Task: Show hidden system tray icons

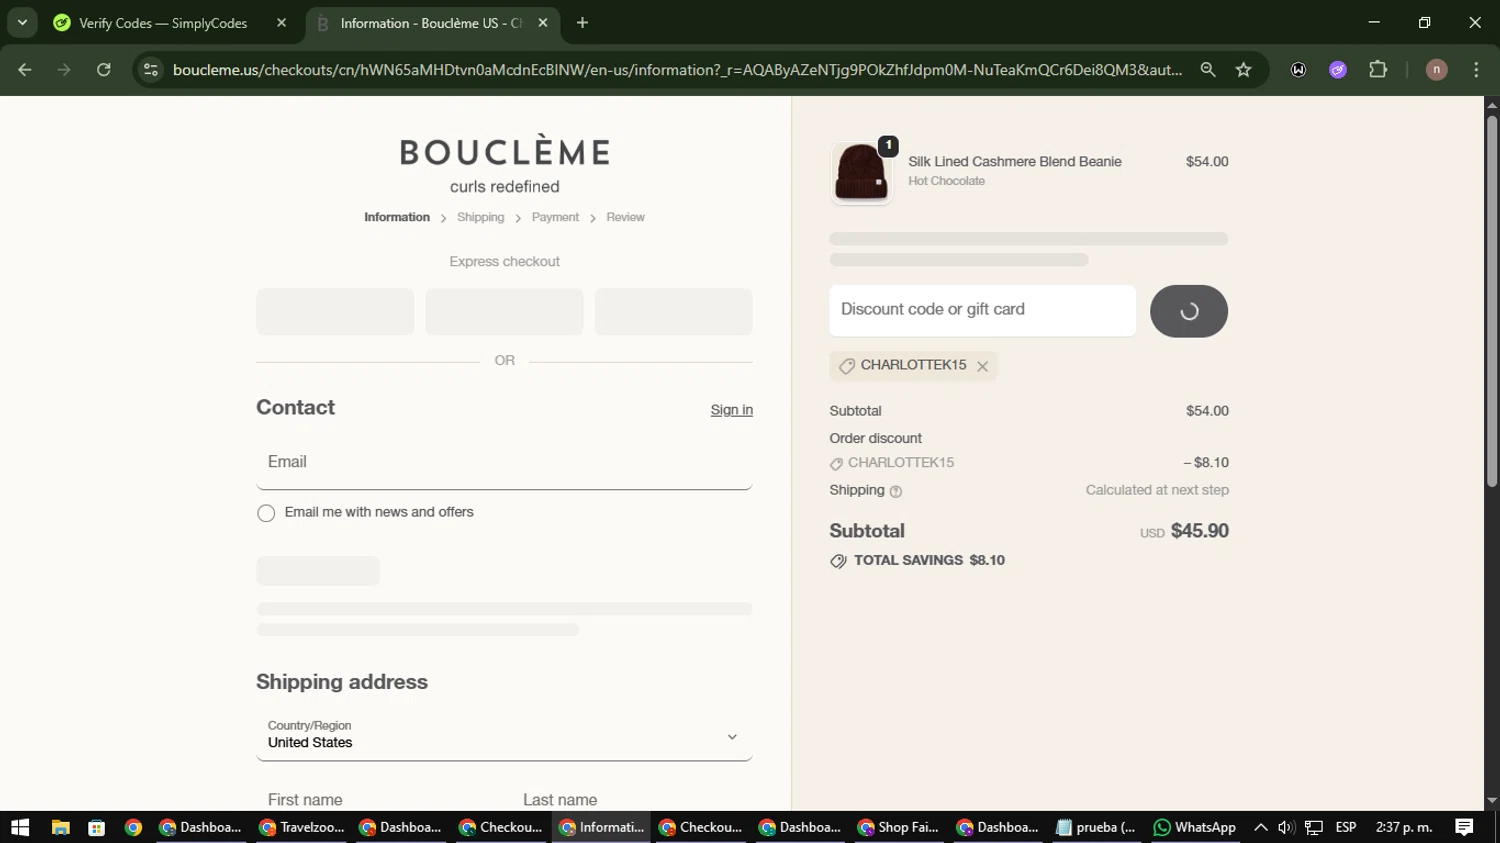Action: (x=1260, y=827)
